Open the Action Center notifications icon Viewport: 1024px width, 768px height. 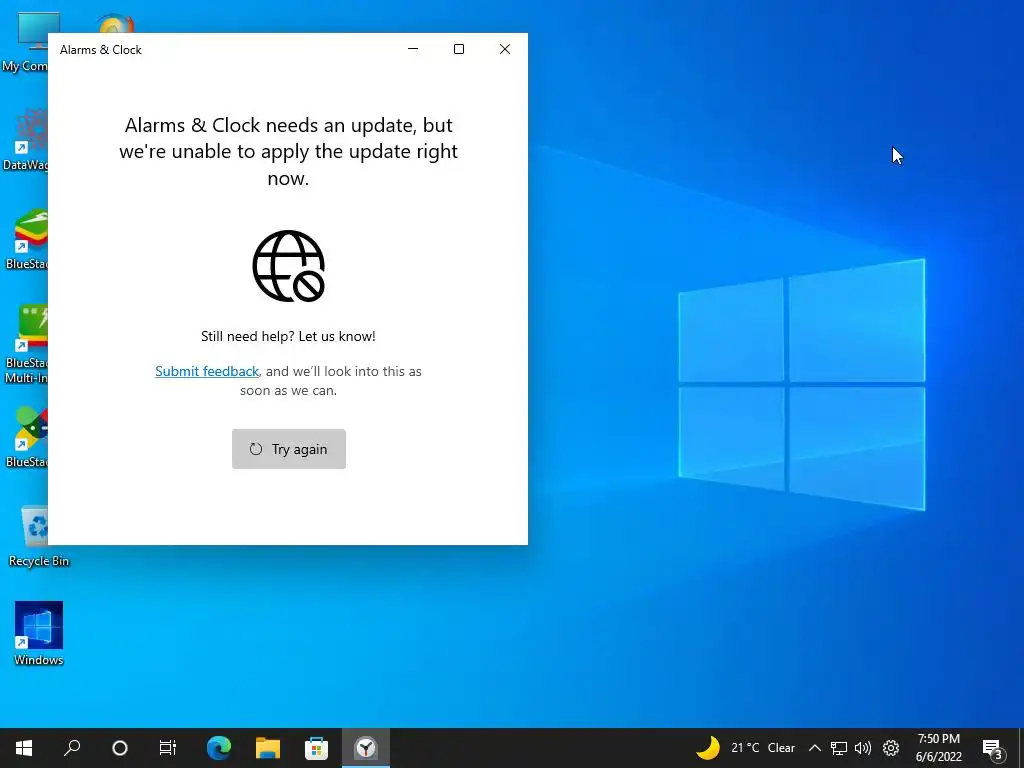(x=992, y=748)
